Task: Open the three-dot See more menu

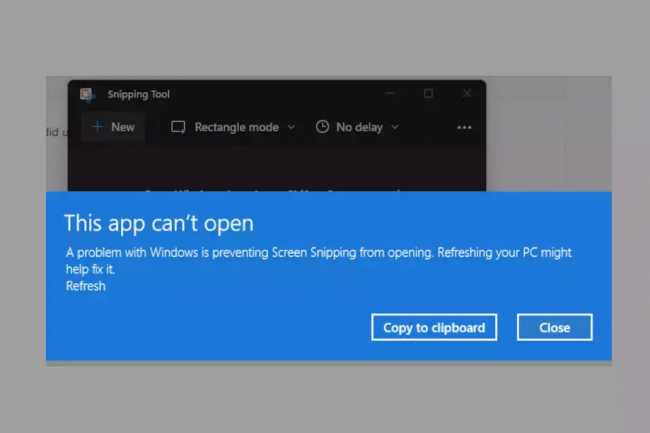Action: [x=464, y=127]
